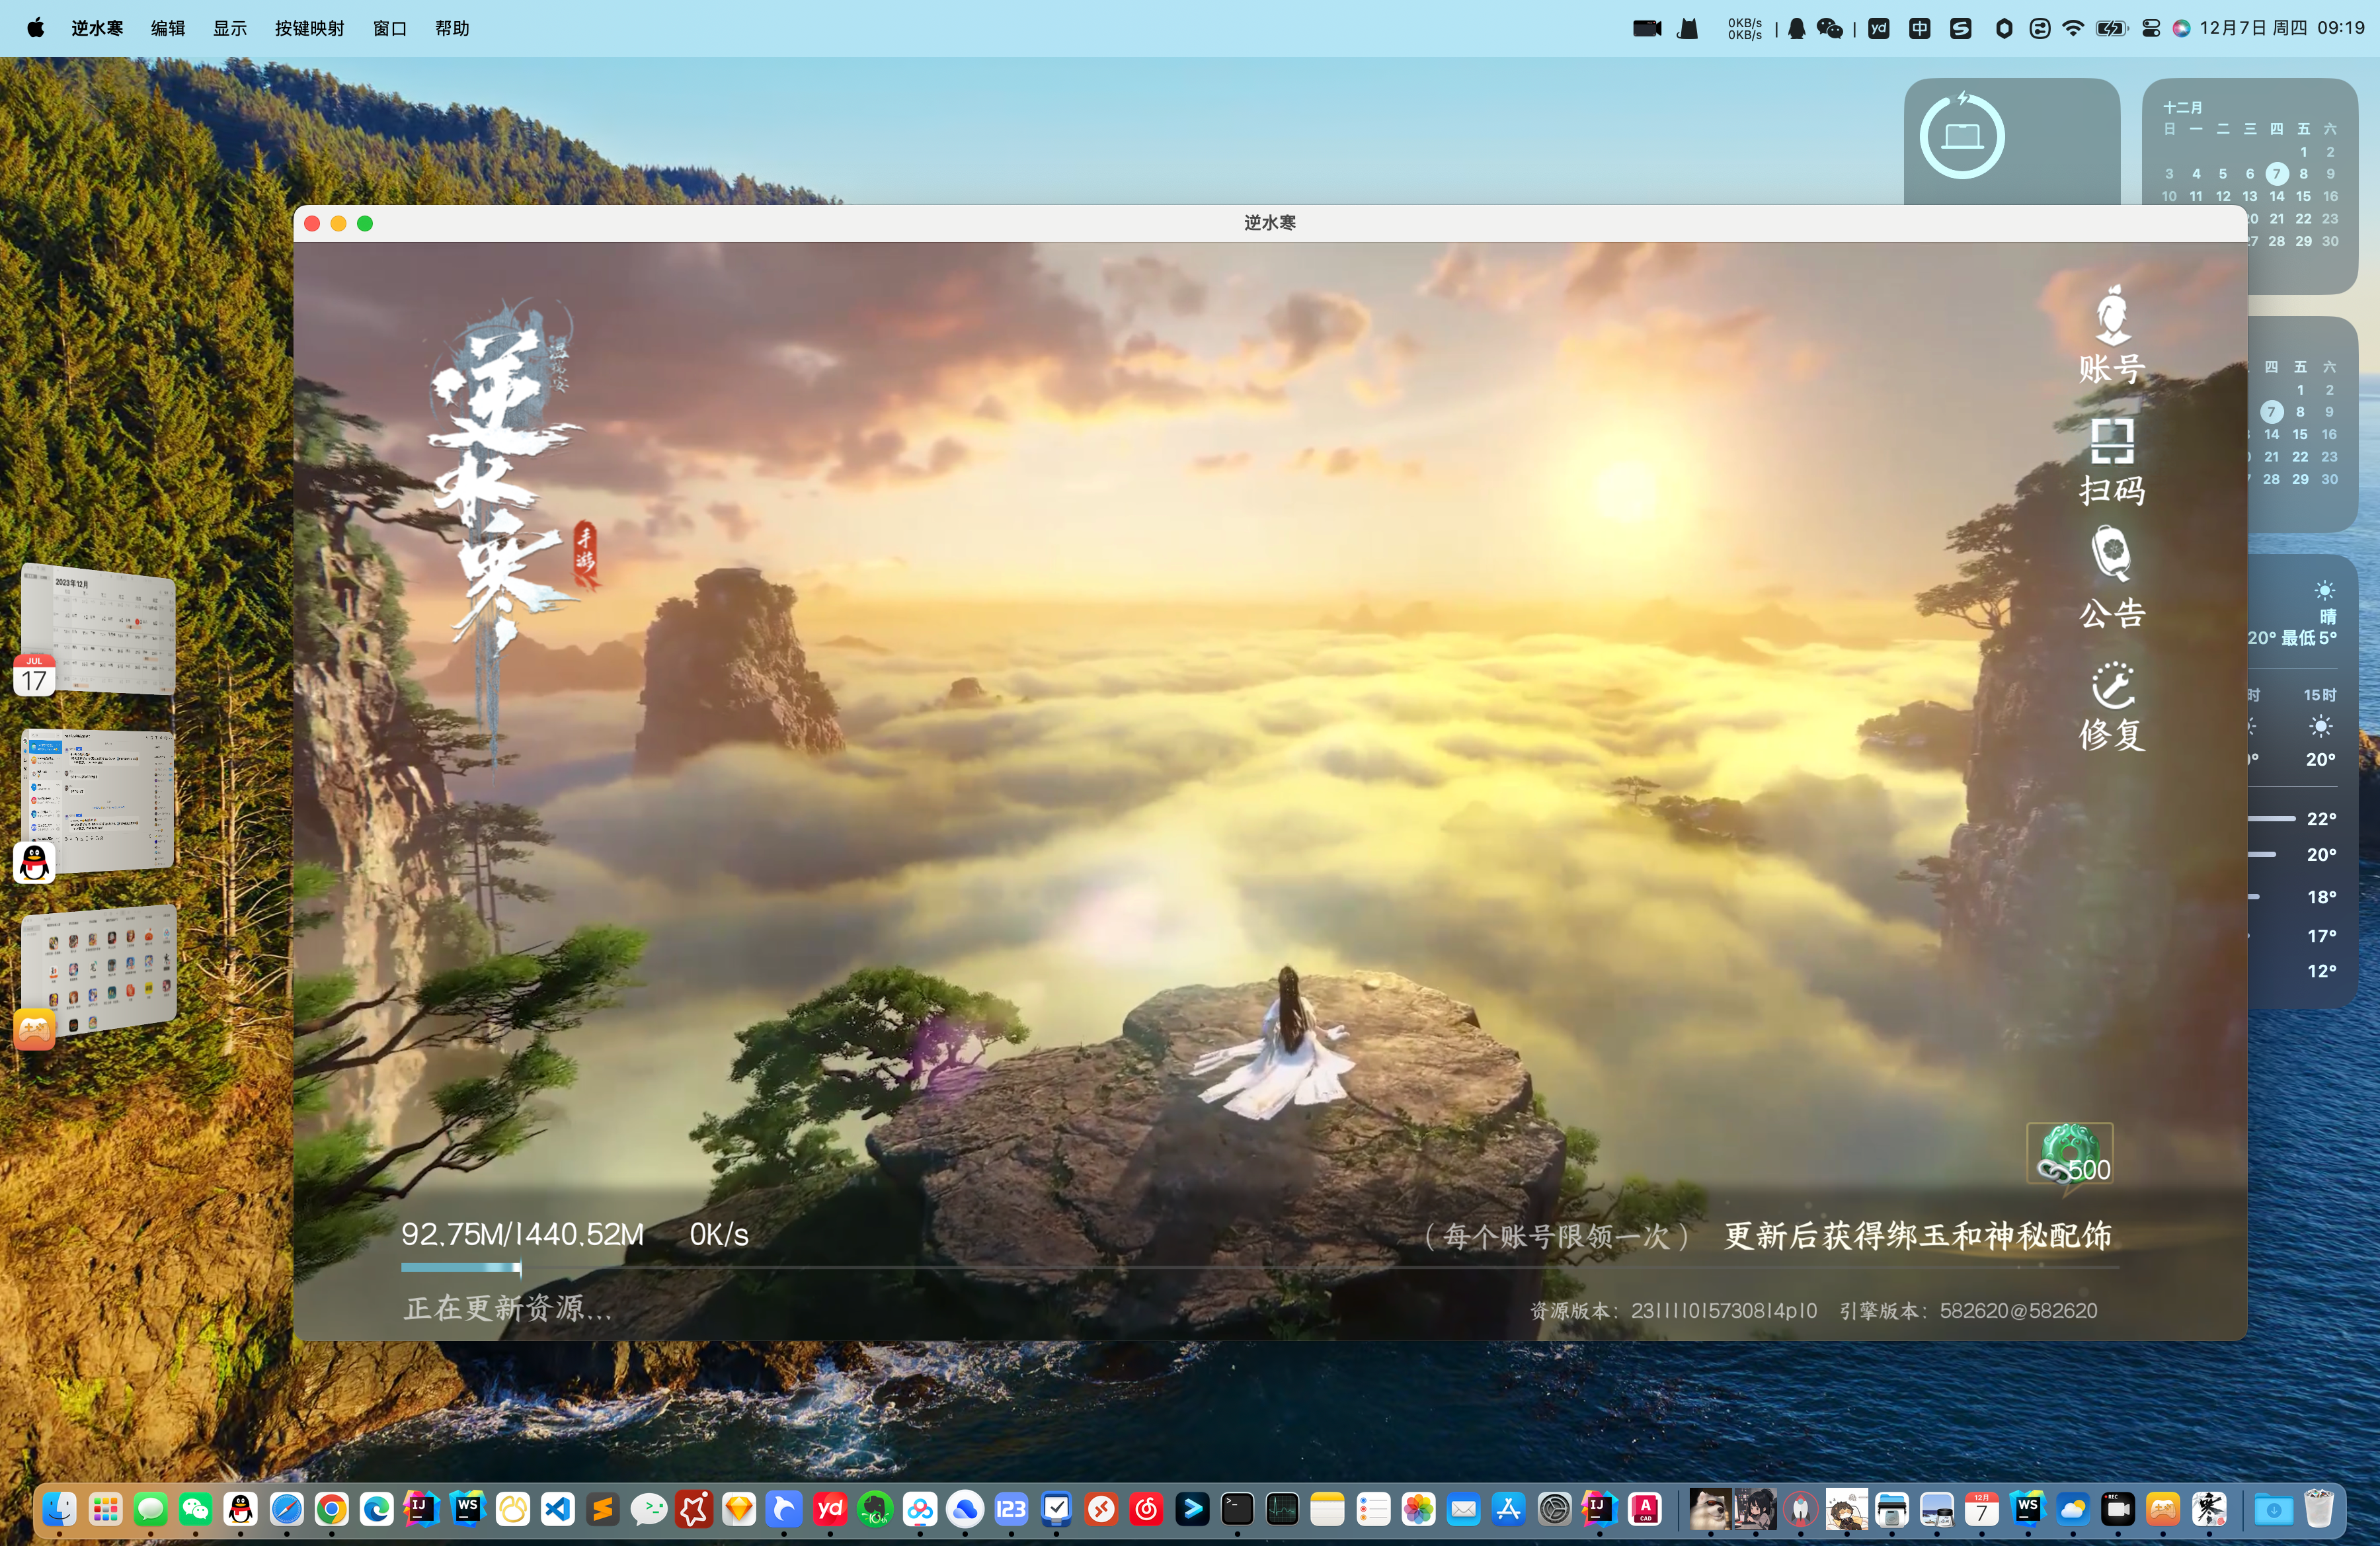Open NetEase Cloud Music from the Dock

[1147, 1508]
